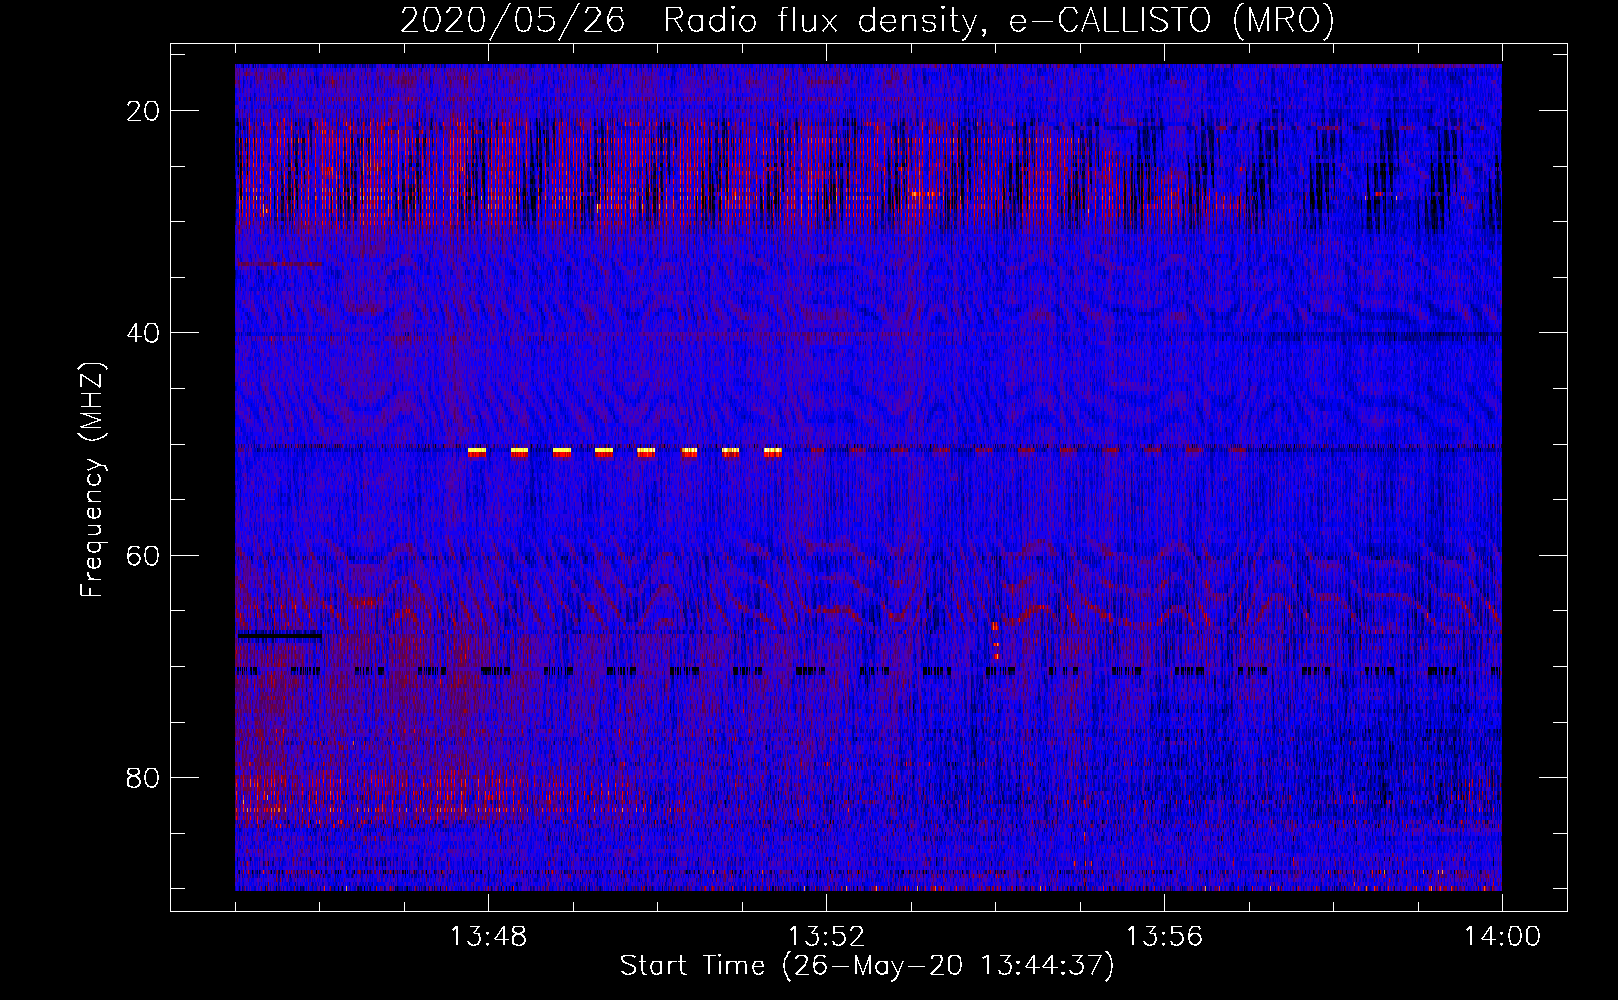Viewport: 1618px width, 1000px height.
Task: Click the 14:00 time tick label
Action: pyautogui.click(x=1502, y=937)
